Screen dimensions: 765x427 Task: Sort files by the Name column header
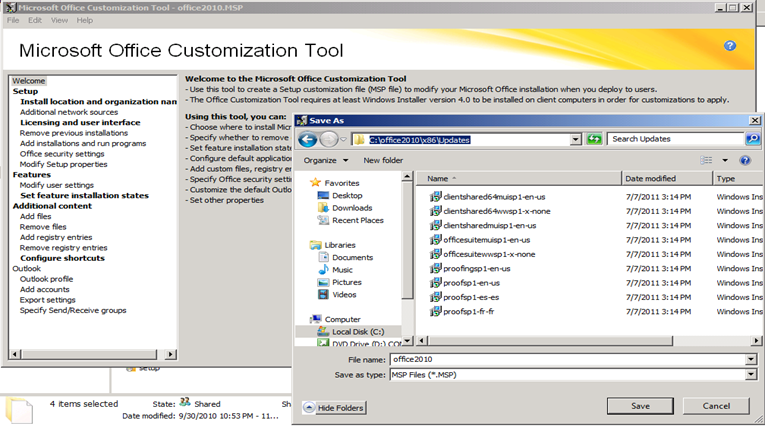coord(519,179)
